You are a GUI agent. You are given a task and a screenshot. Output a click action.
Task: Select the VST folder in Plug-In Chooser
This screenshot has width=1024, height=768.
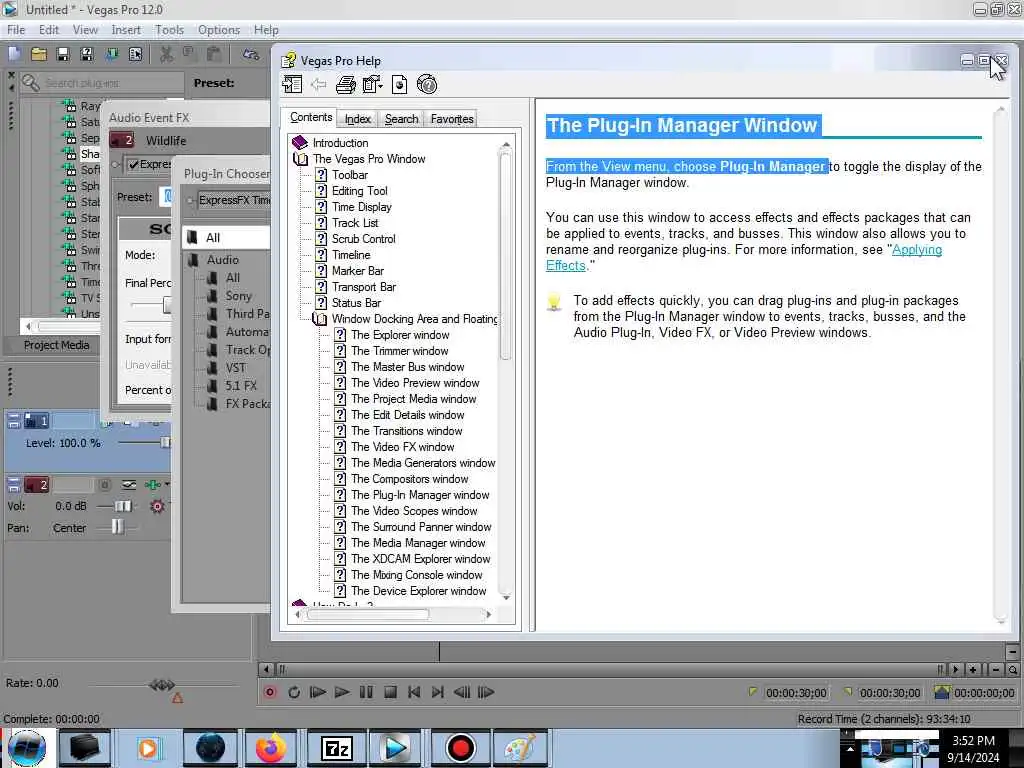(x=235, y=368)
